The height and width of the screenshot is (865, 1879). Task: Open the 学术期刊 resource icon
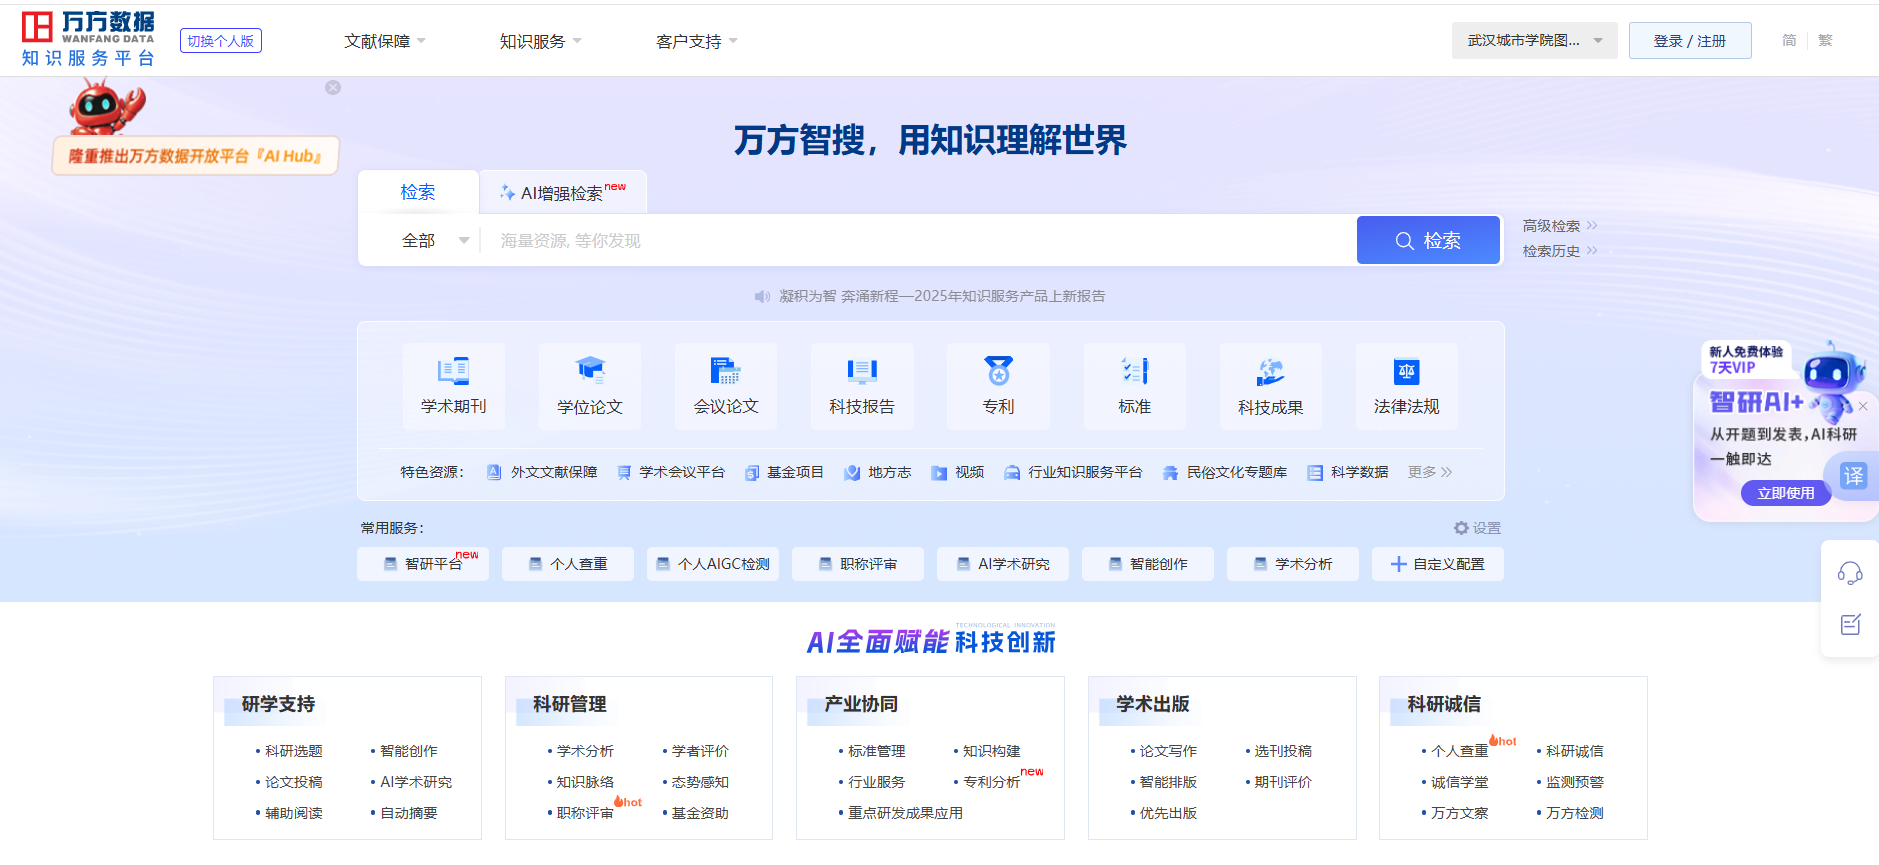tap(453, 386)
